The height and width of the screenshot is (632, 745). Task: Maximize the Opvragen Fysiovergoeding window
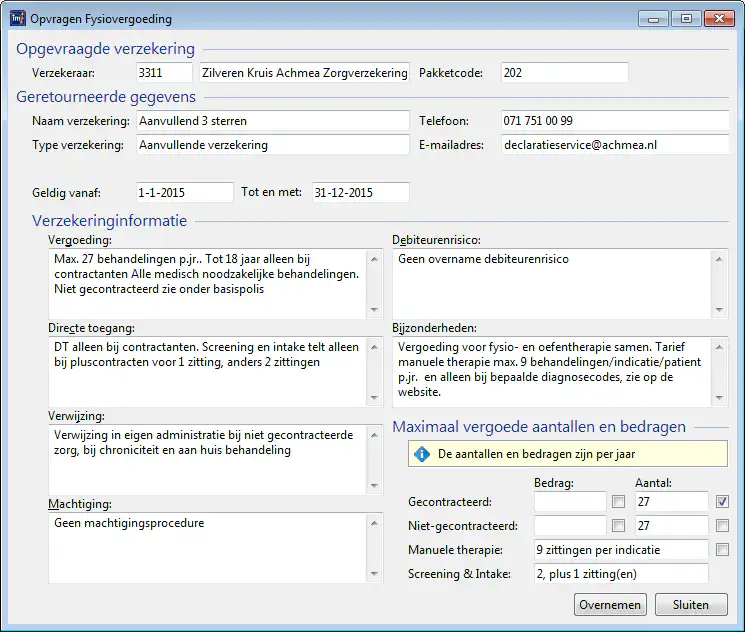684,18
